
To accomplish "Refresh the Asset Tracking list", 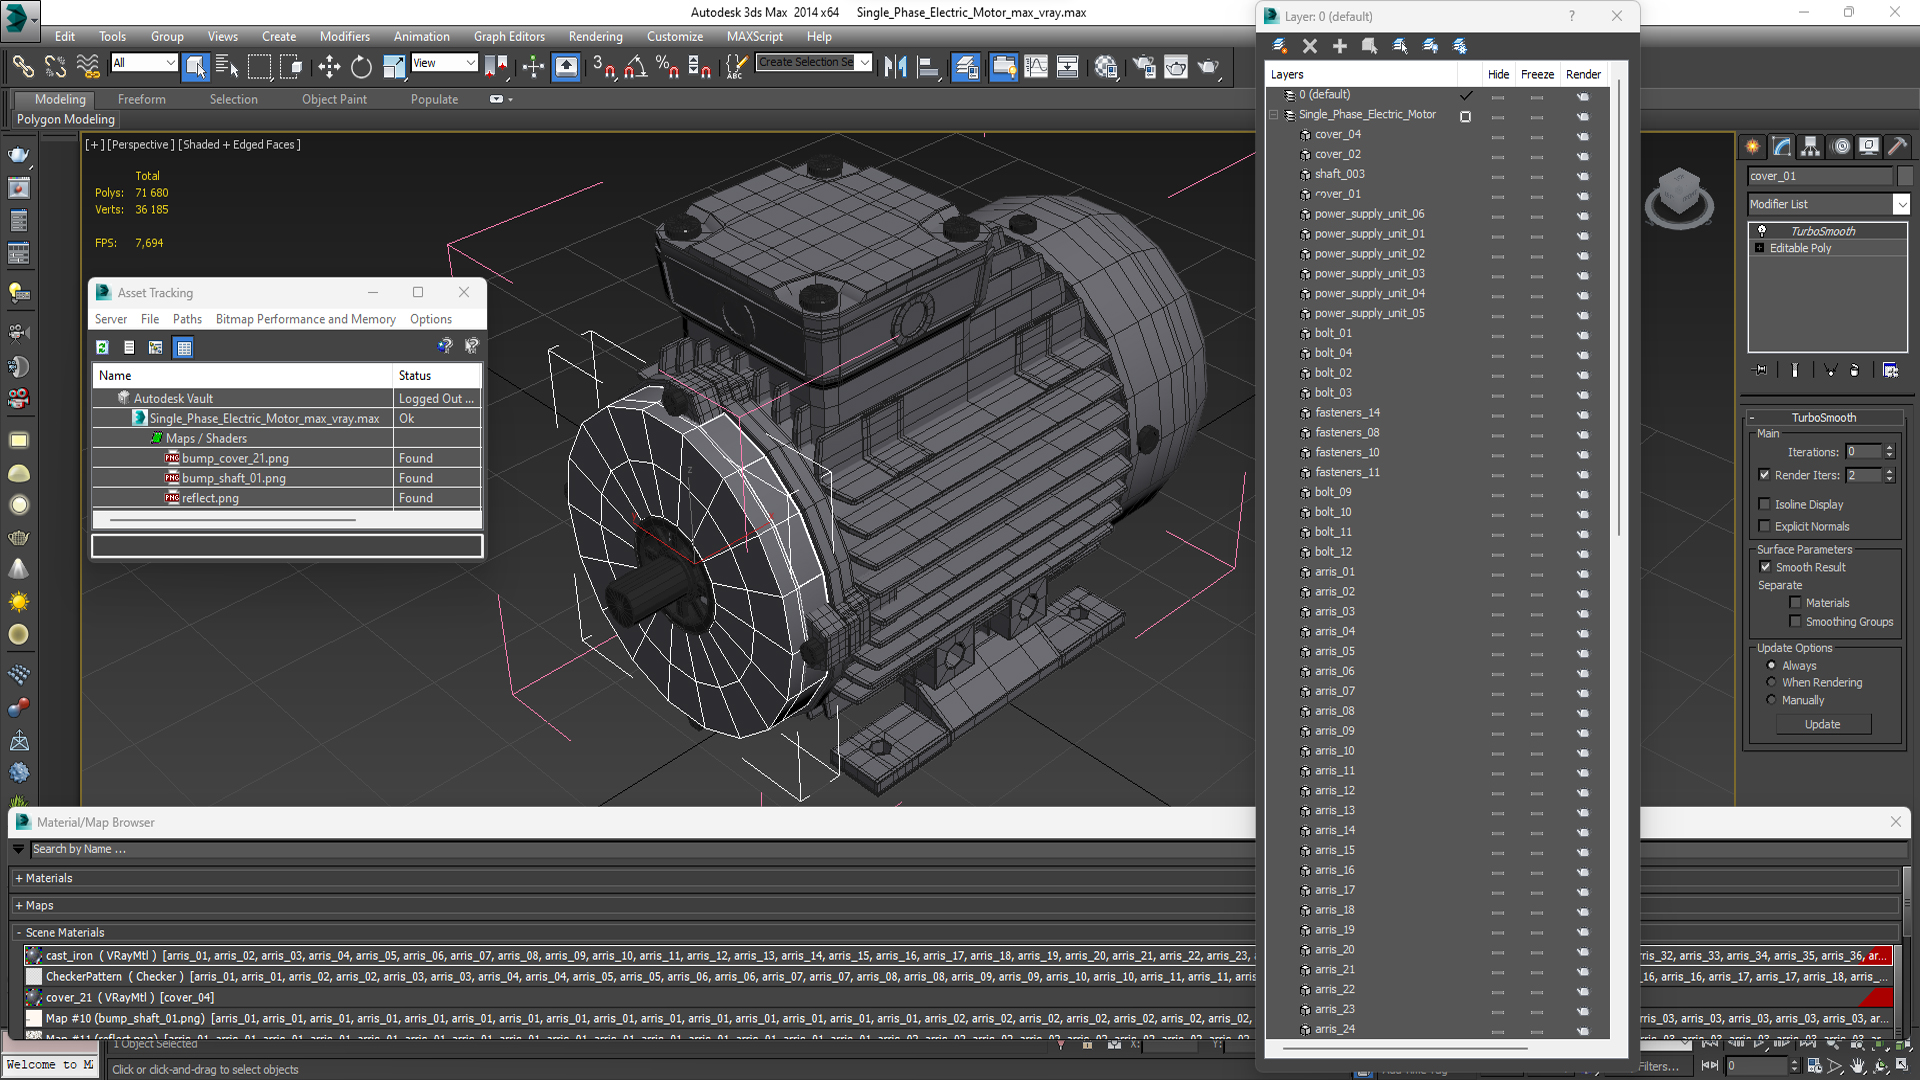I will [102, 347].
